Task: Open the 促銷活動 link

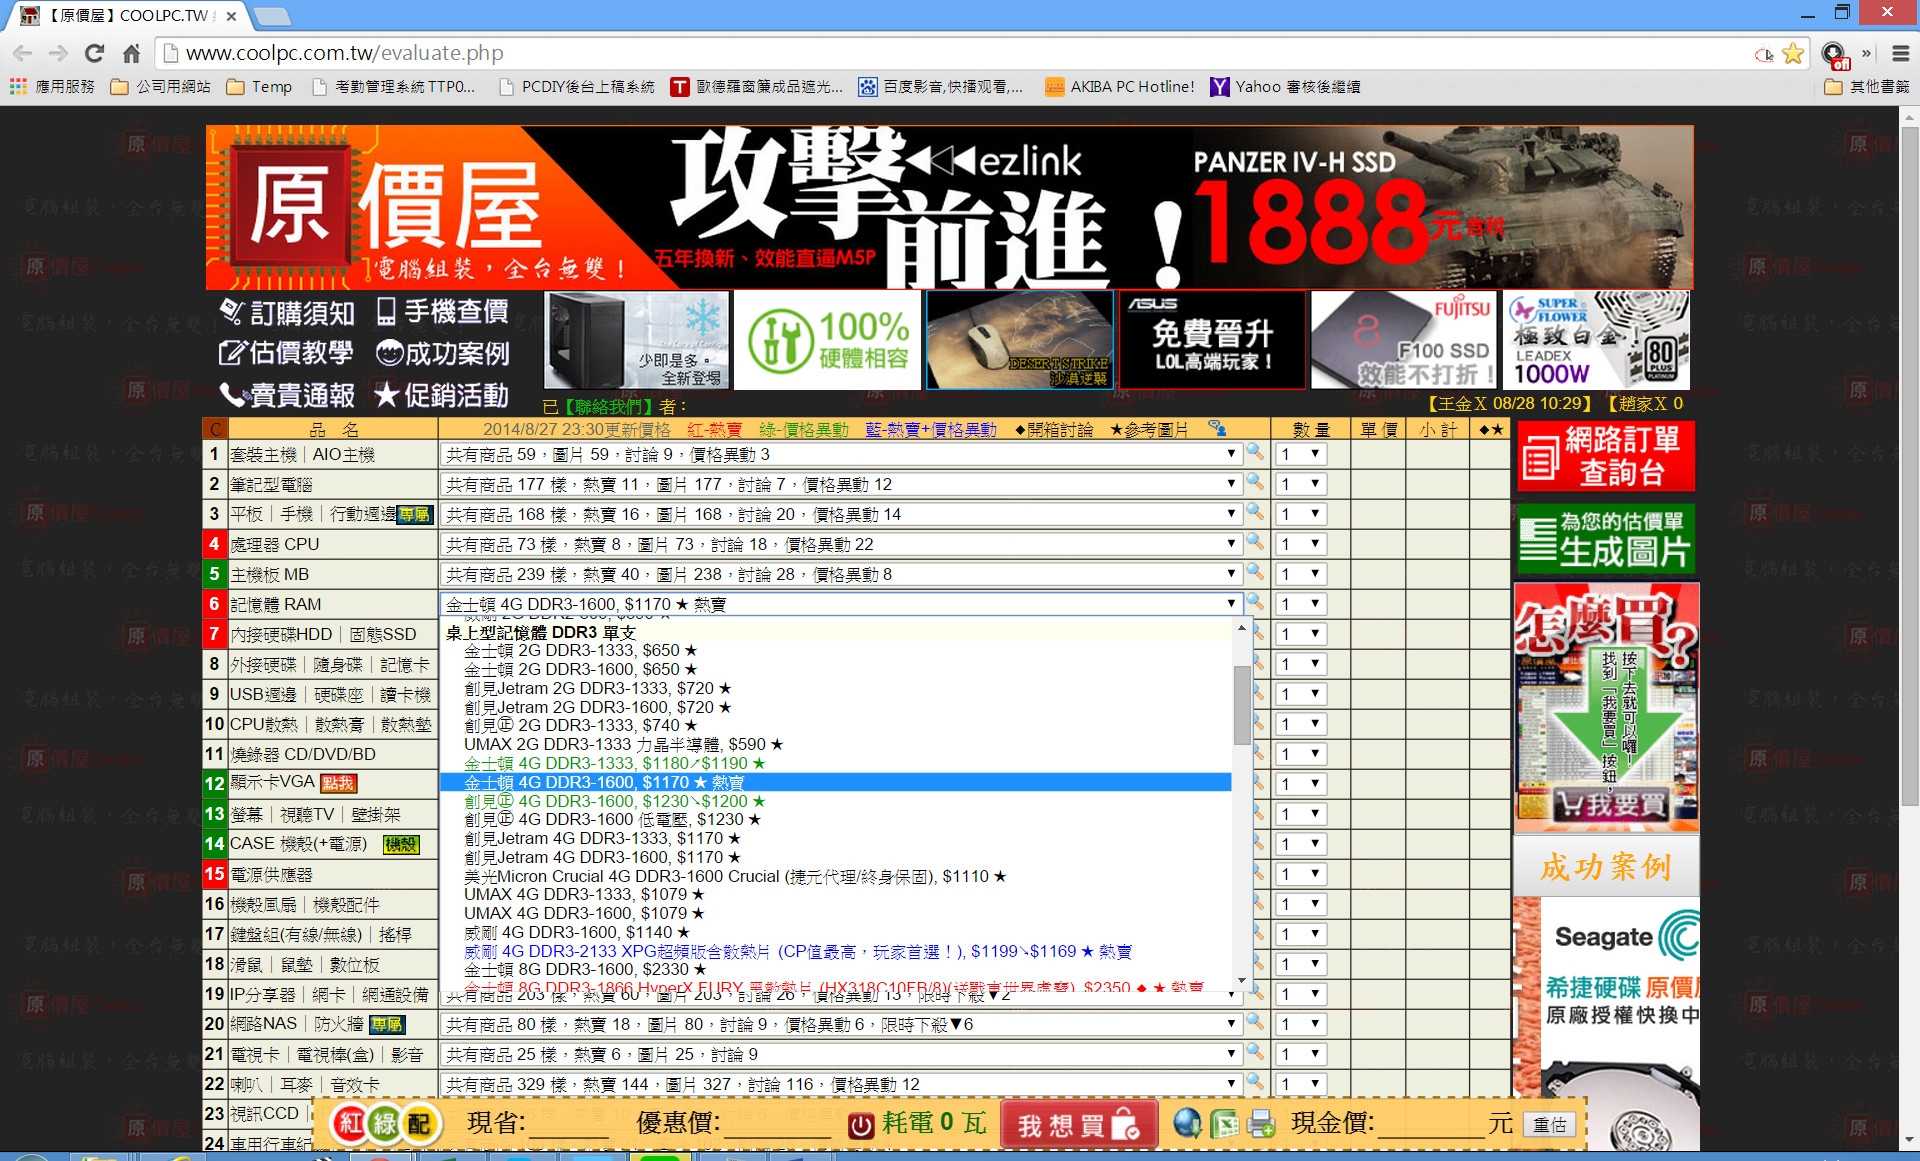Action: (442, 395)
